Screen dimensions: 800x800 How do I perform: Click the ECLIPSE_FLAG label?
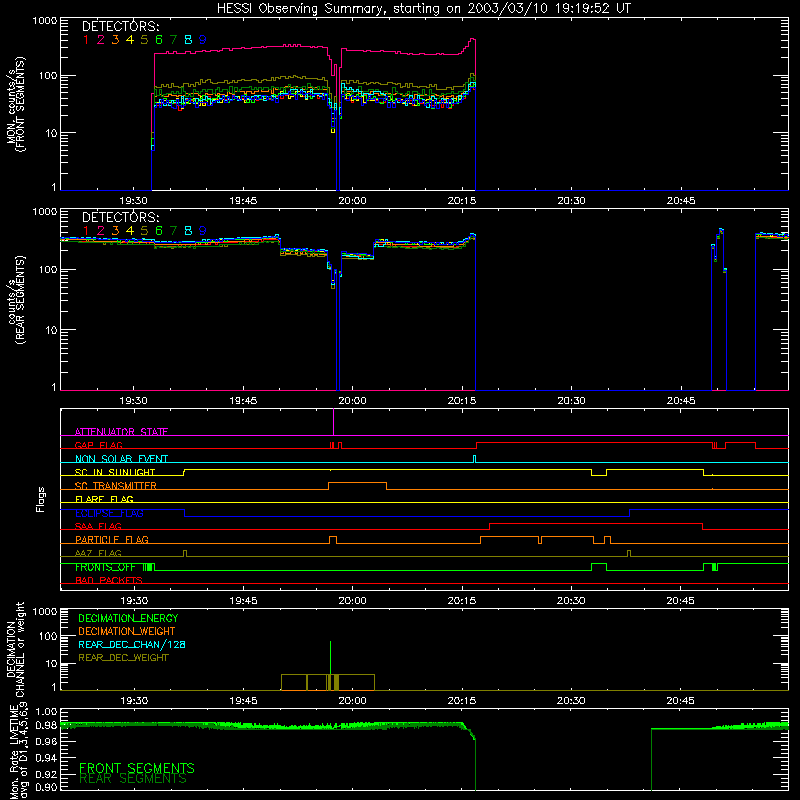109,513
